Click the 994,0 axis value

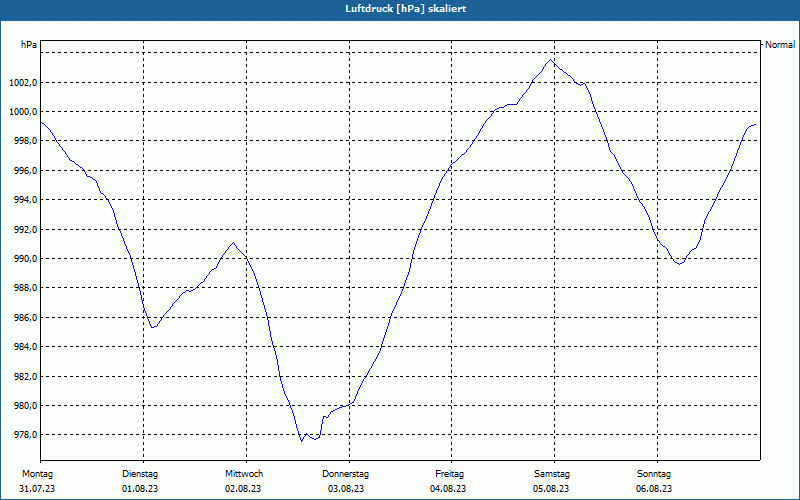pyautogui.click(x=25, y=199)
